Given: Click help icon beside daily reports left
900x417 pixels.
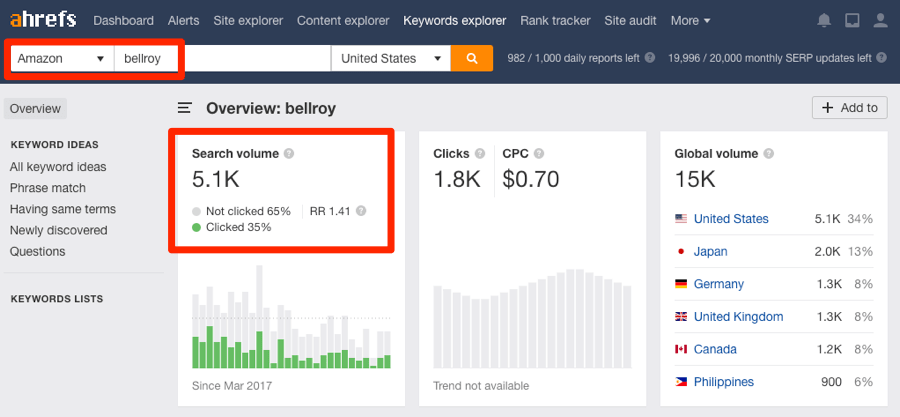Looking at the screenshot, I should click(x=650, y=58).
